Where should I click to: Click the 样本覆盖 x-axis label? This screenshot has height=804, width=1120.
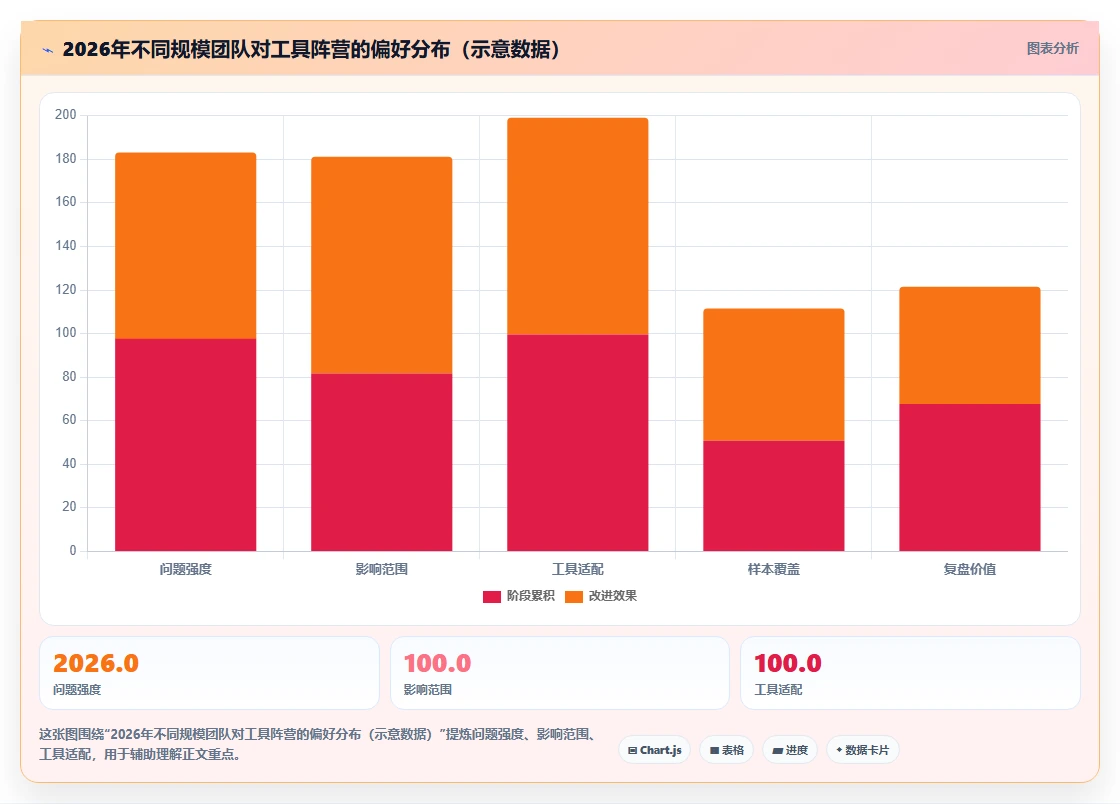pos(774,569)
